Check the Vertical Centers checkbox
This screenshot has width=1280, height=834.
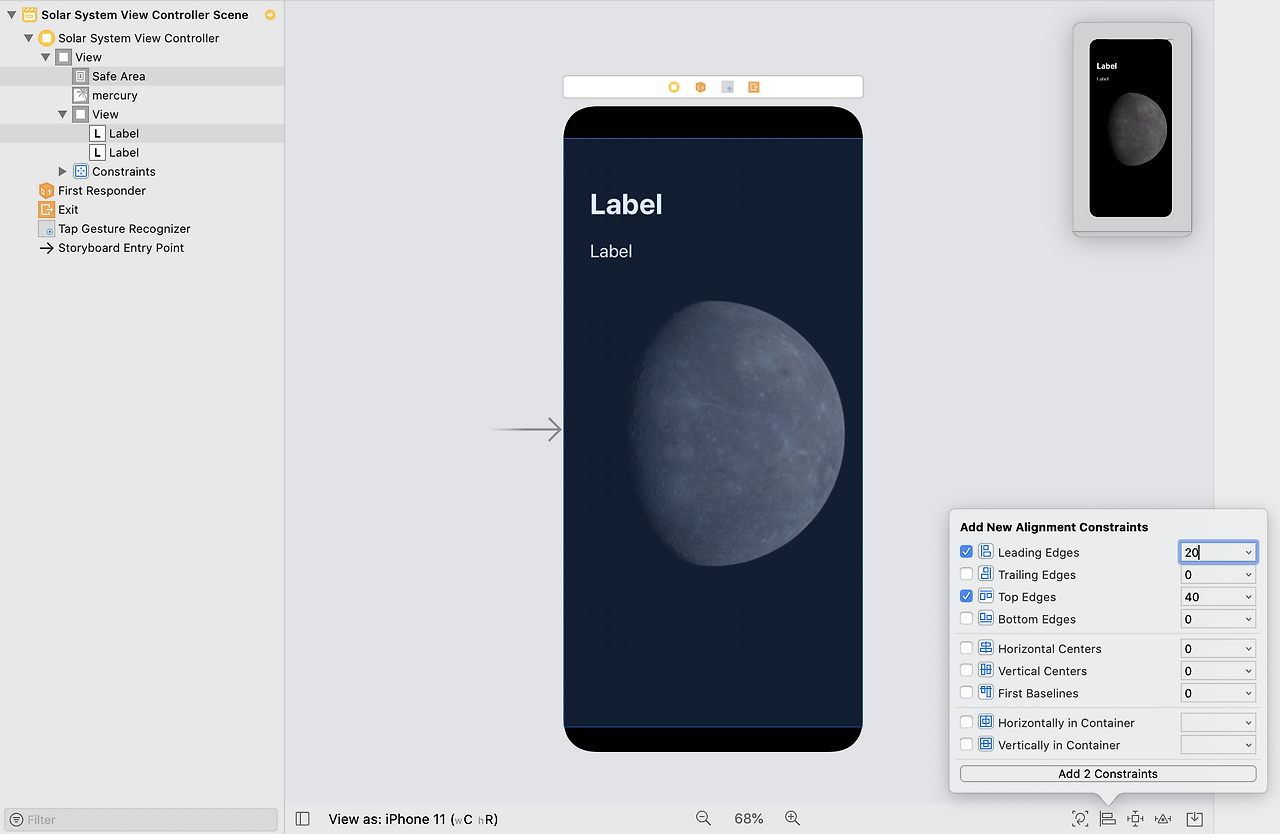click(966, 670)
